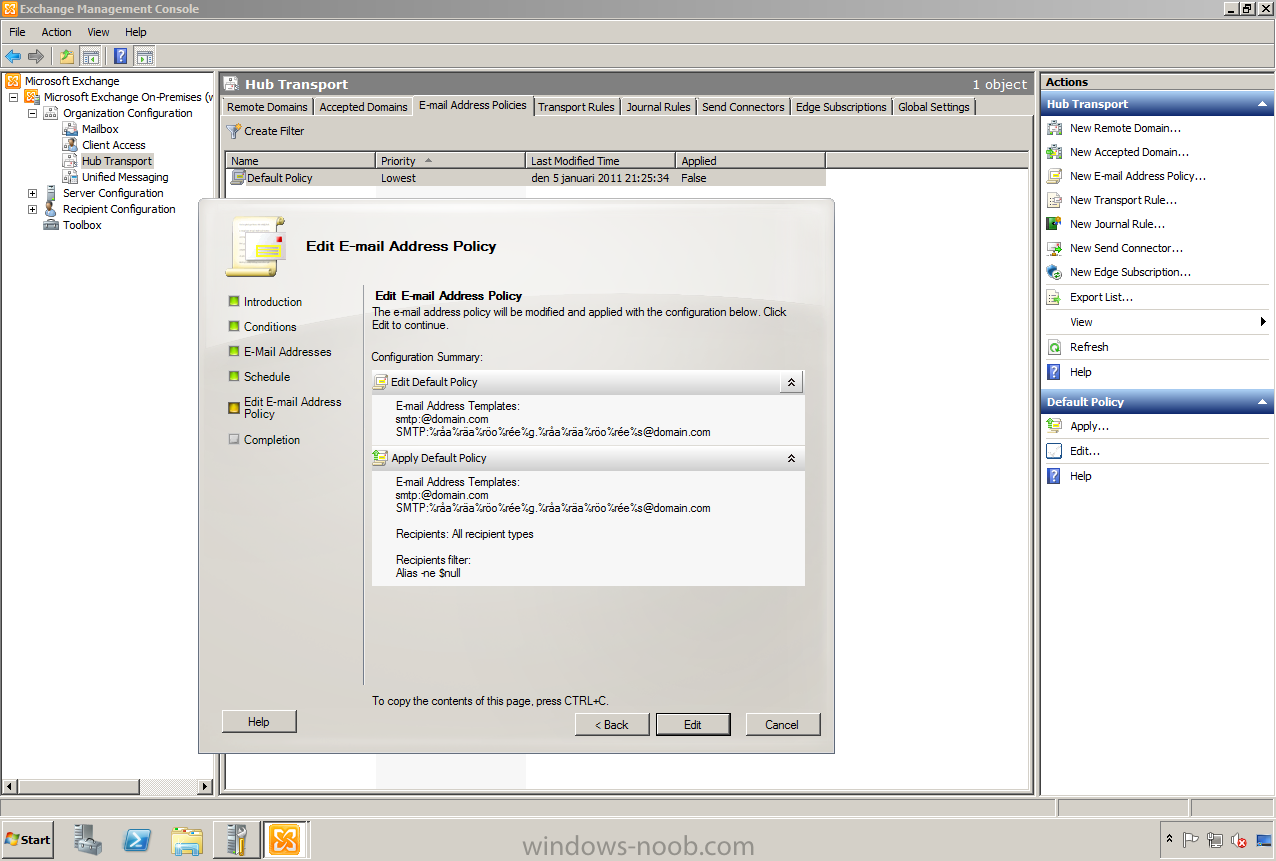Click the grey Forward arrow in the toolbar

pos(36,56)
